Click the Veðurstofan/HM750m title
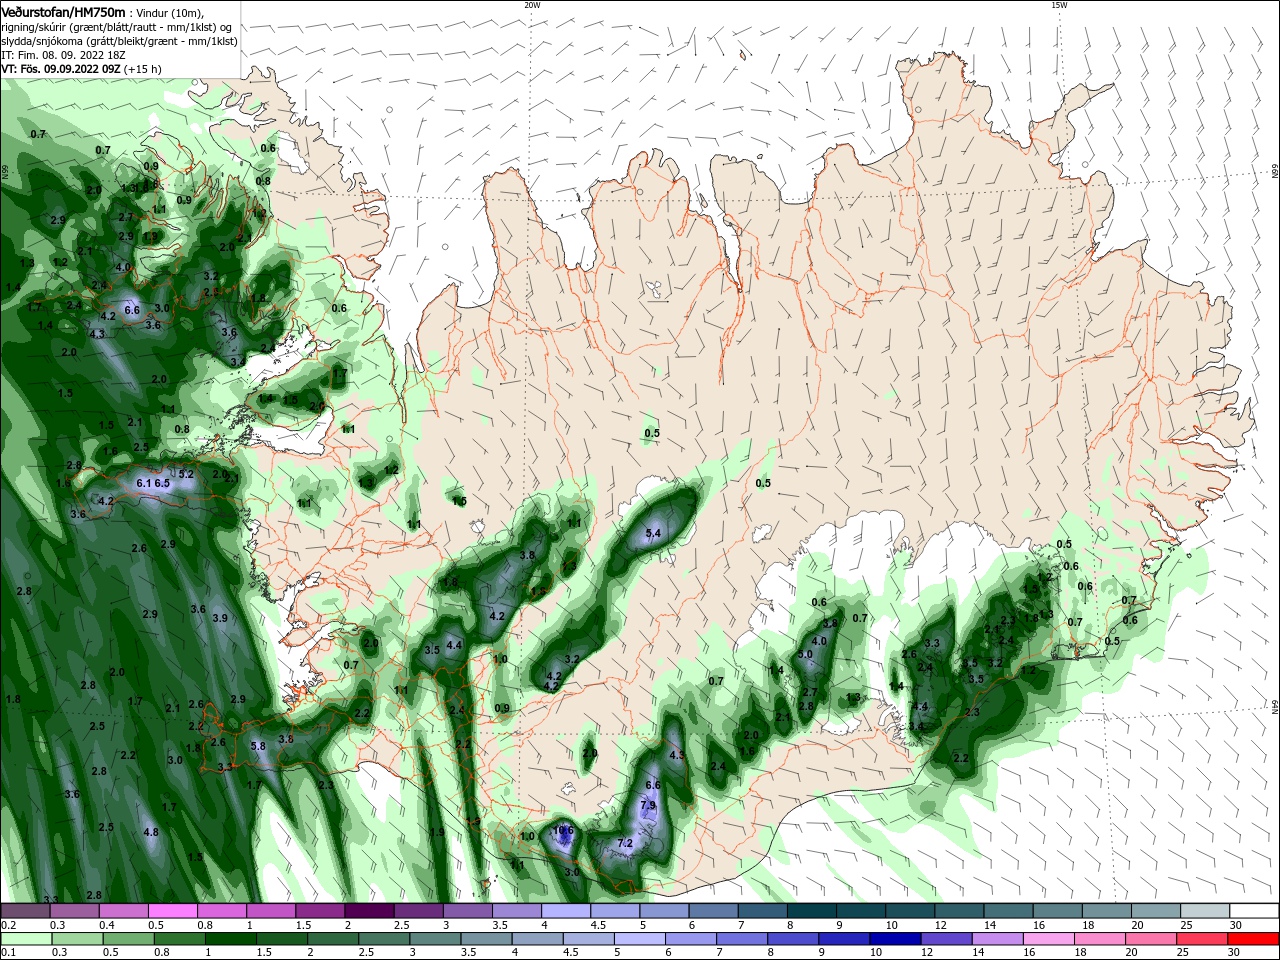 pyautogui.click(x=64, y=11)
